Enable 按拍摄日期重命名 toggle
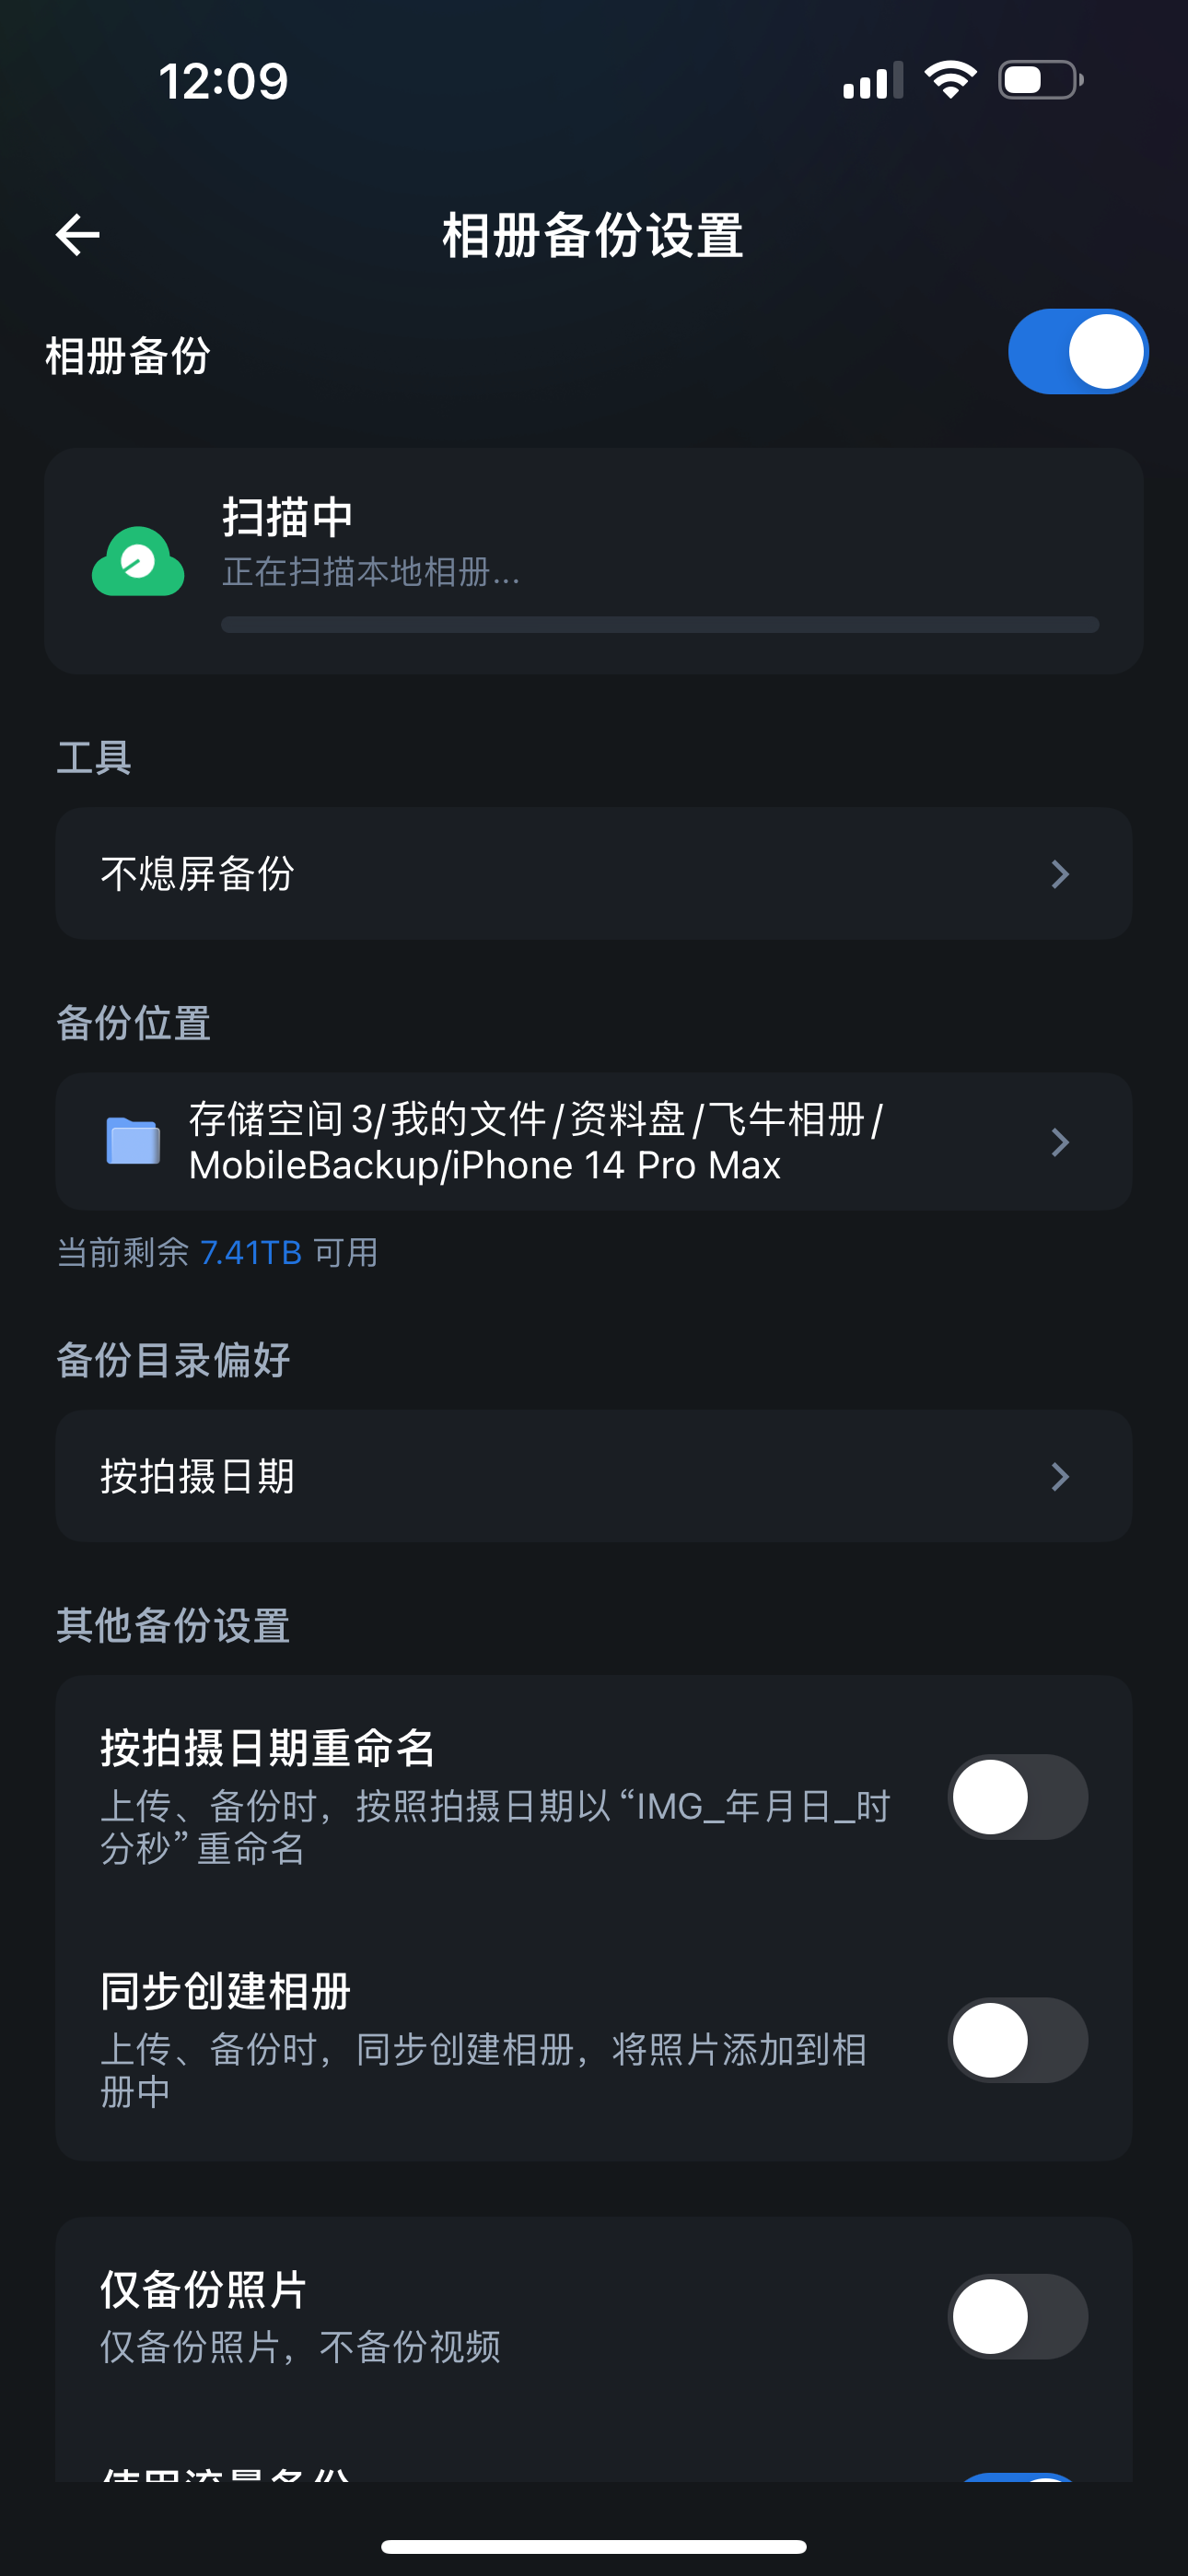Viewport: 1188px width, 2576px height. [1017, 1797]
